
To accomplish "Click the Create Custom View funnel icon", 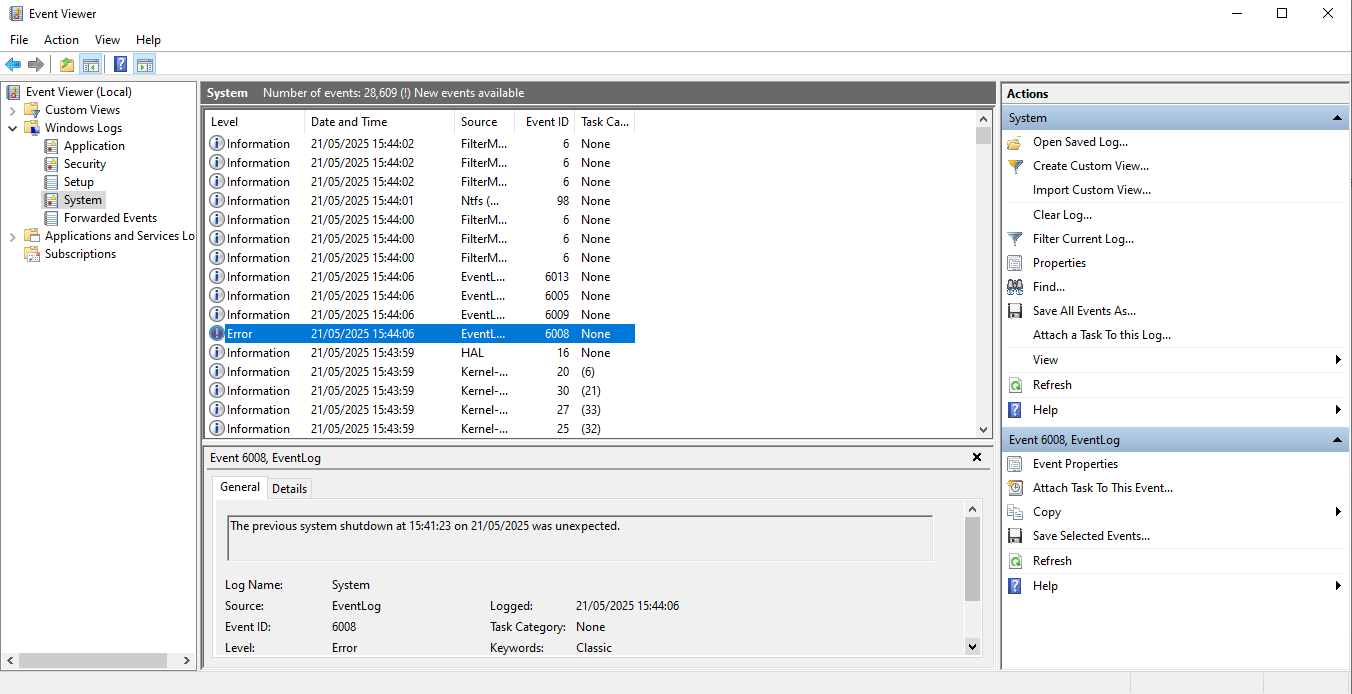I will click(x=1015, y=166).
